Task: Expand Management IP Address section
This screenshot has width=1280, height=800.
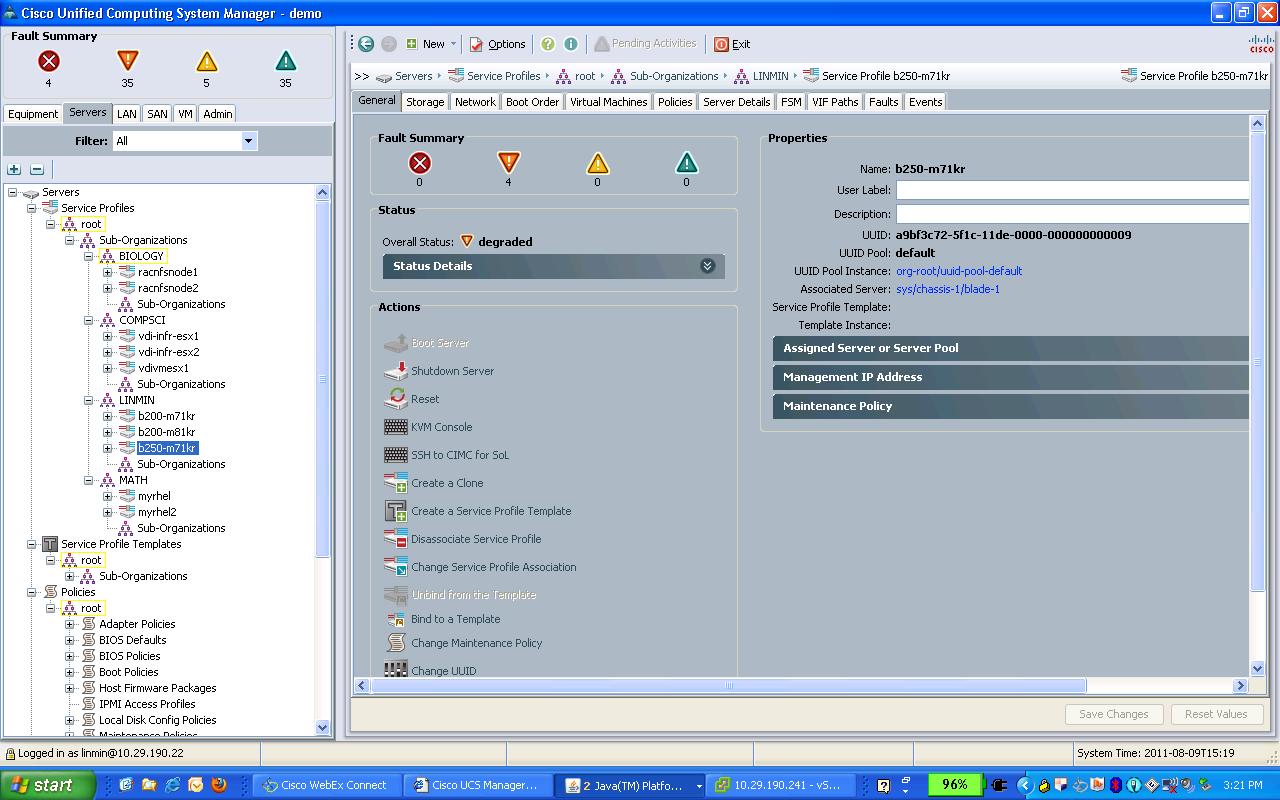Action: 1011,377
